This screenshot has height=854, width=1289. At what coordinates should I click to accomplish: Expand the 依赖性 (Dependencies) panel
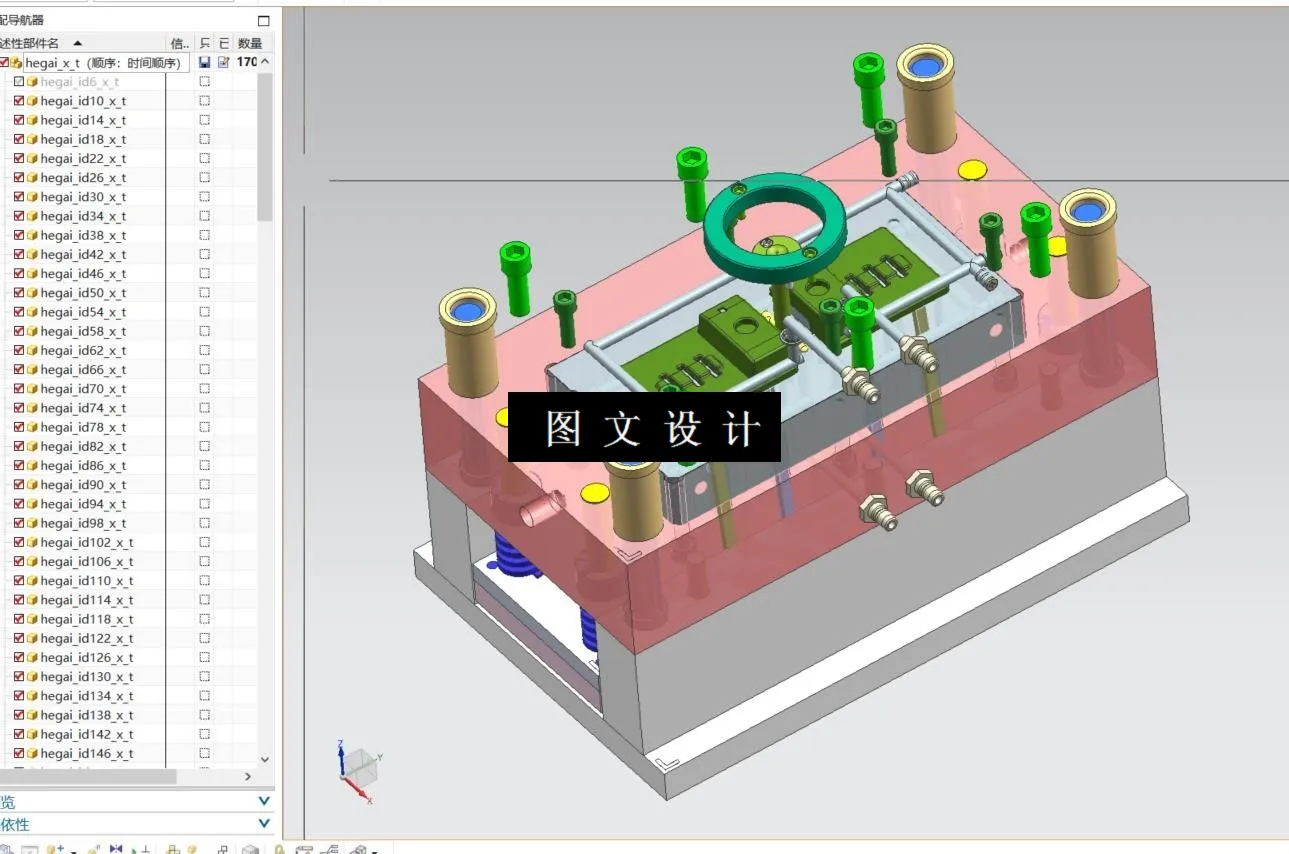pyautogui.click(x=263, y=823)
